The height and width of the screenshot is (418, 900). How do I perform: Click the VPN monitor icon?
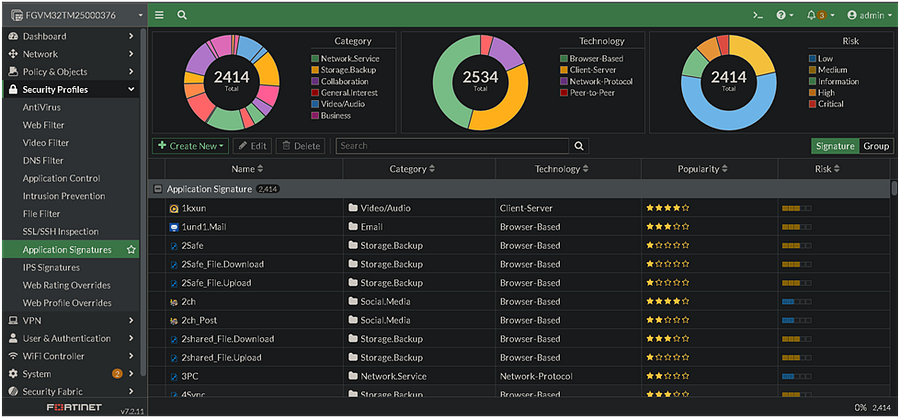(x=13, y=320)
